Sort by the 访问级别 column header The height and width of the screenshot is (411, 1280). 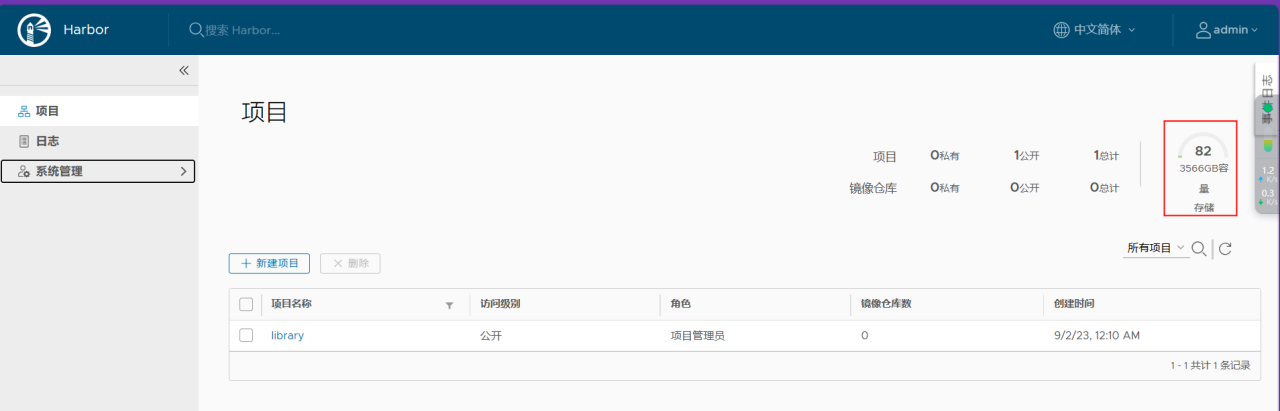[500, 304]
